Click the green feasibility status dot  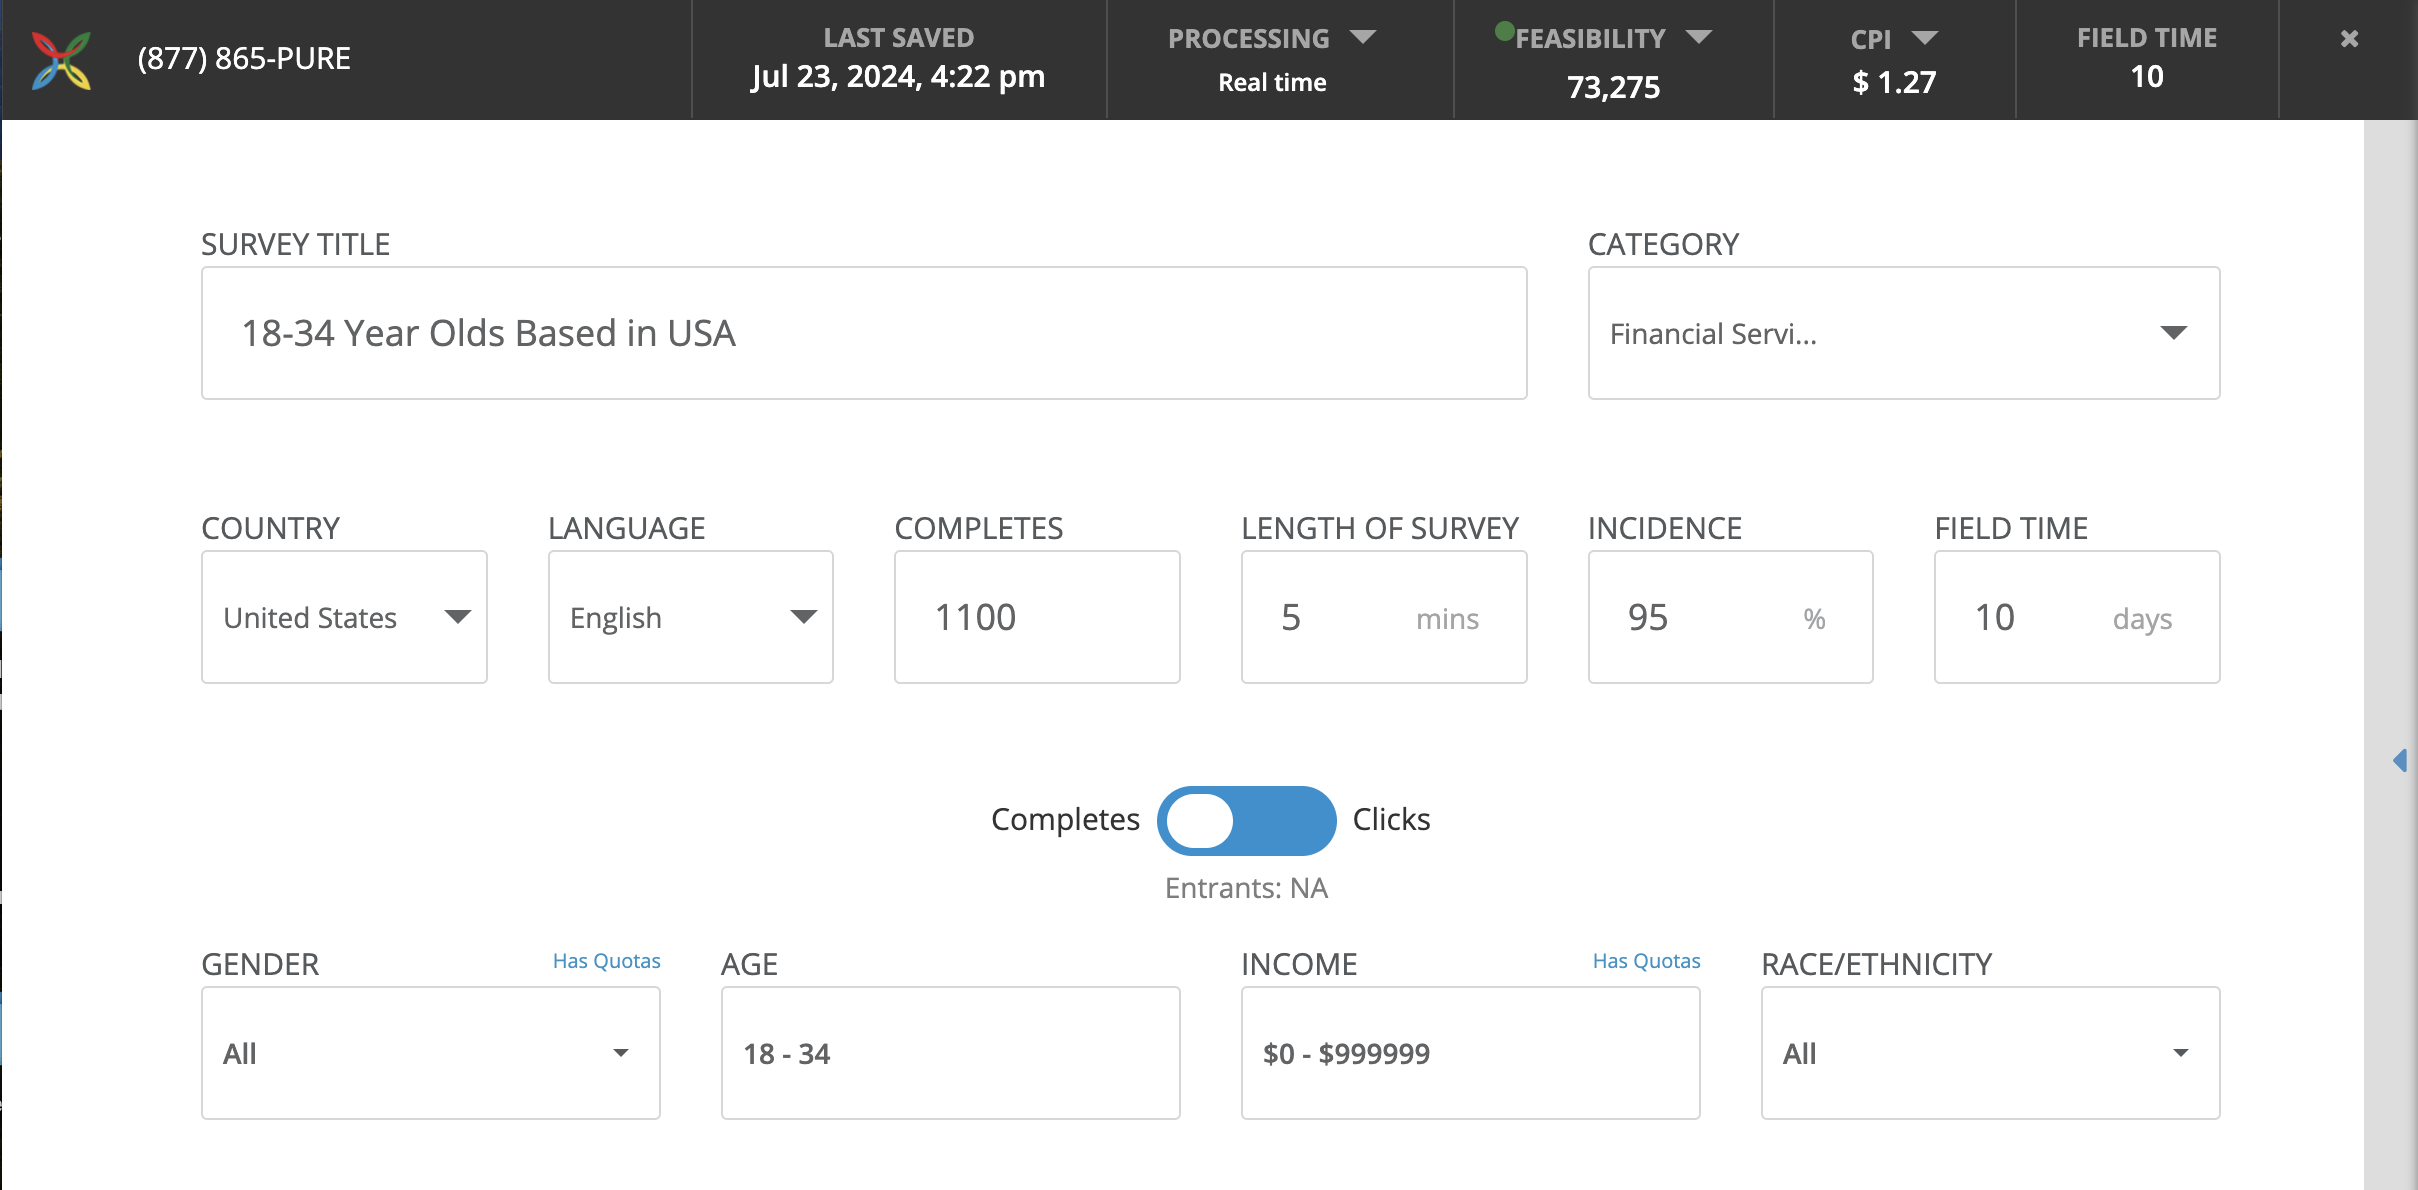click(1504, 32)
